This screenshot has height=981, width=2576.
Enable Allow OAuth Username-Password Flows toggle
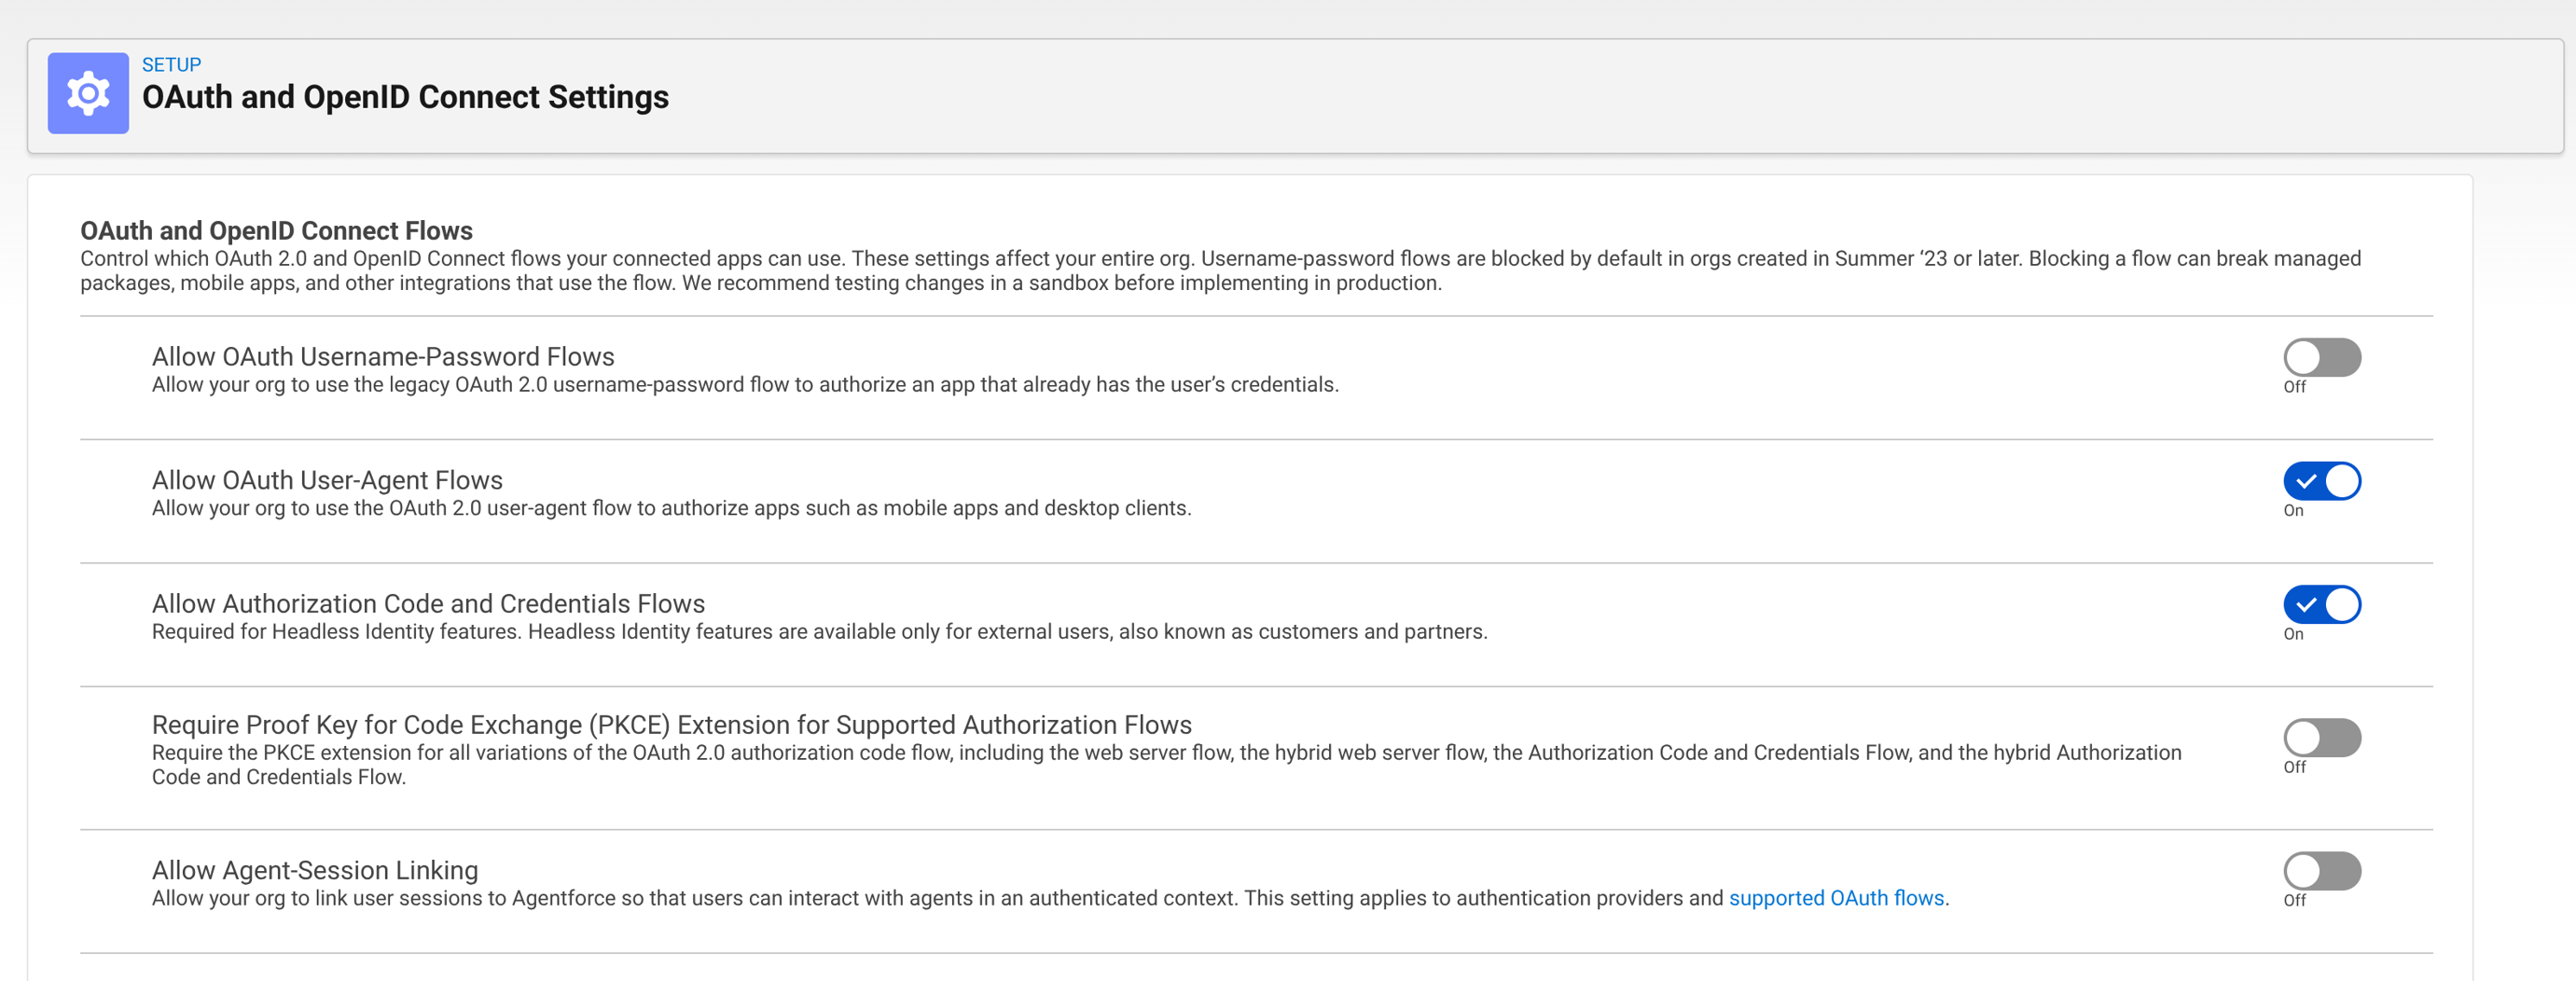tap(2321, 357)
